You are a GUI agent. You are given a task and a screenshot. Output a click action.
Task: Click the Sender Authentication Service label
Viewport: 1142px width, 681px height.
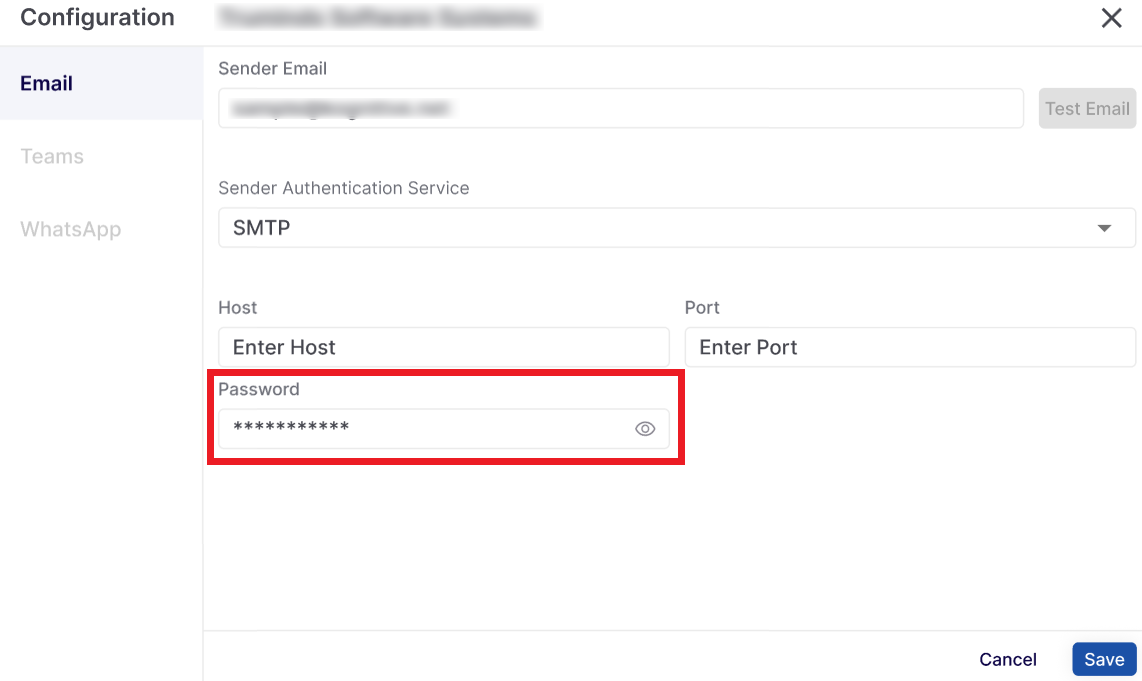click(x=343, y=188)
